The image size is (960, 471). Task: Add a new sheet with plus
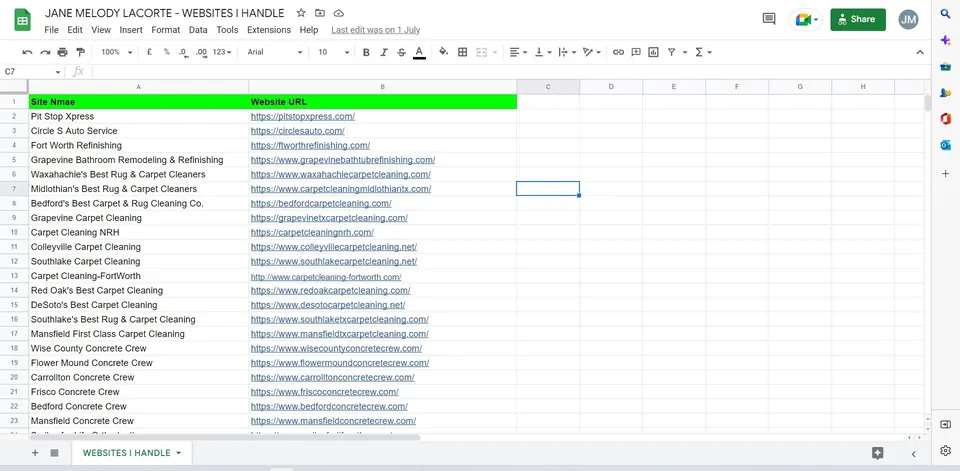[35, 453]
